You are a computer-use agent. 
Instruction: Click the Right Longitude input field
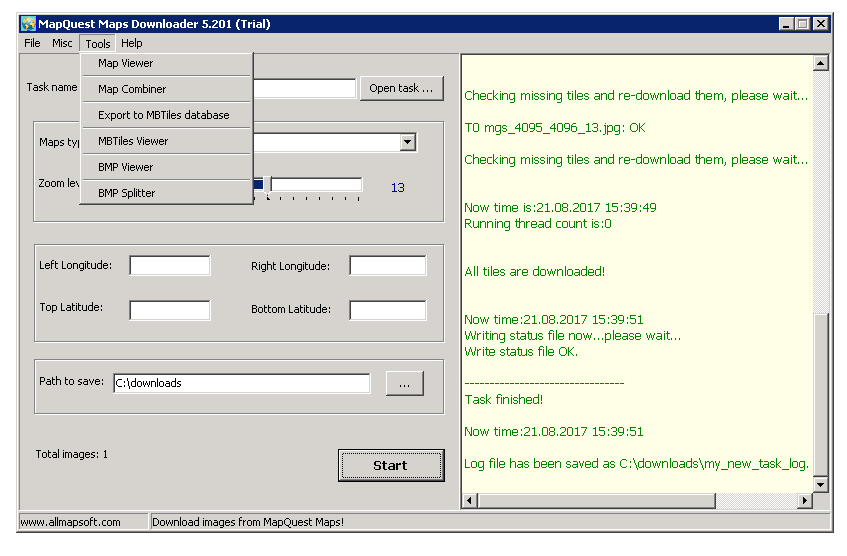pos(388,265)
